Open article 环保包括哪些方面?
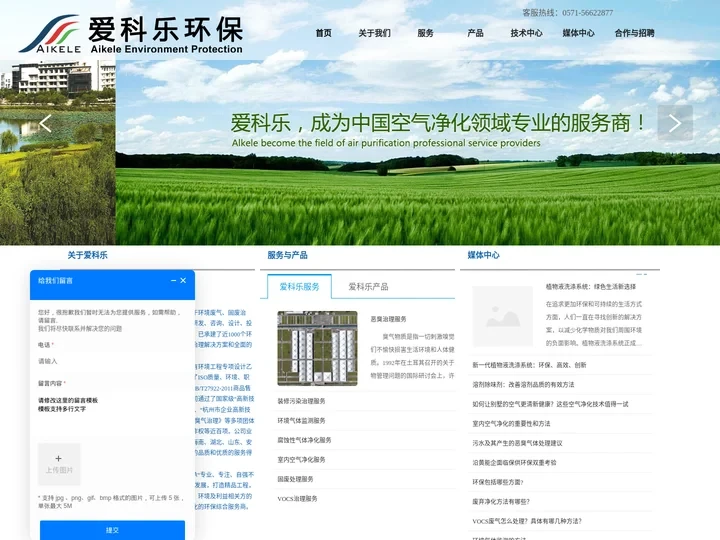 tap(498, 482)
